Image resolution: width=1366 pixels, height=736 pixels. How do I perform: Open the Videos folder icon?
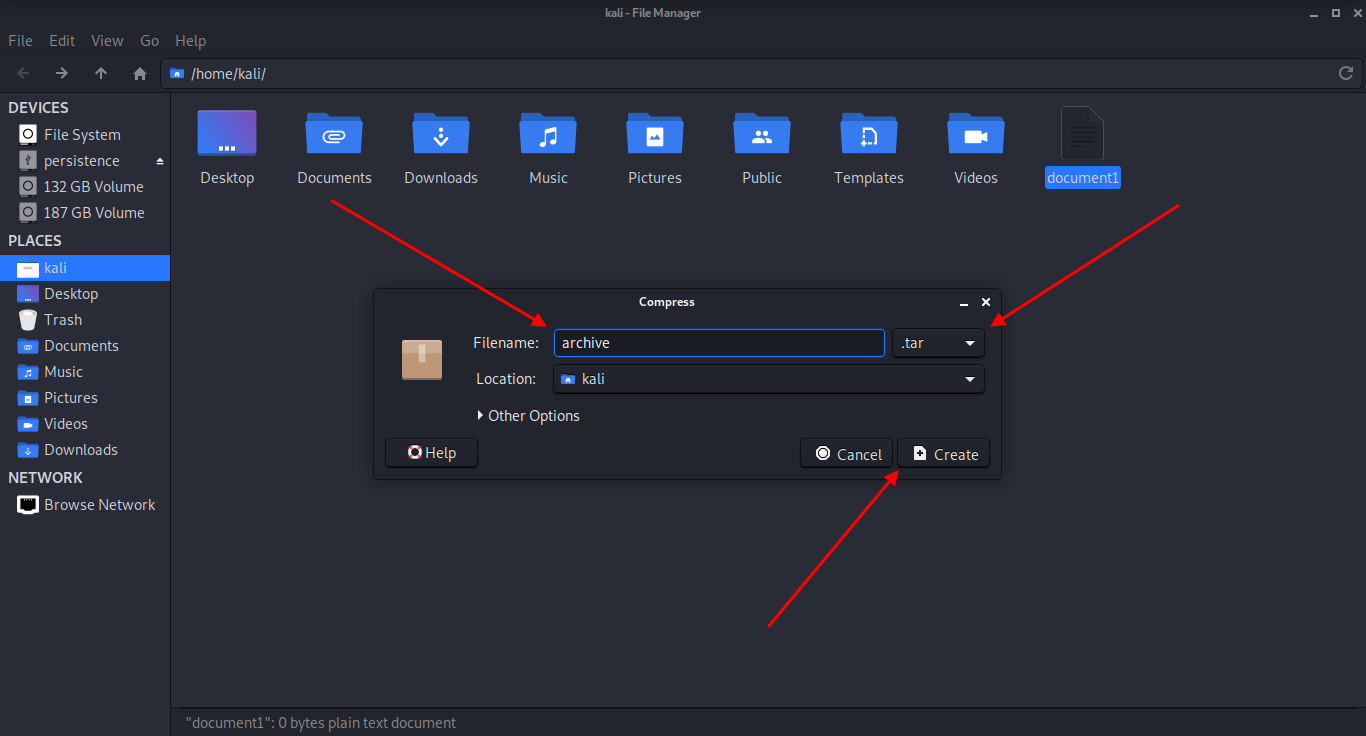tap(975, 135)
